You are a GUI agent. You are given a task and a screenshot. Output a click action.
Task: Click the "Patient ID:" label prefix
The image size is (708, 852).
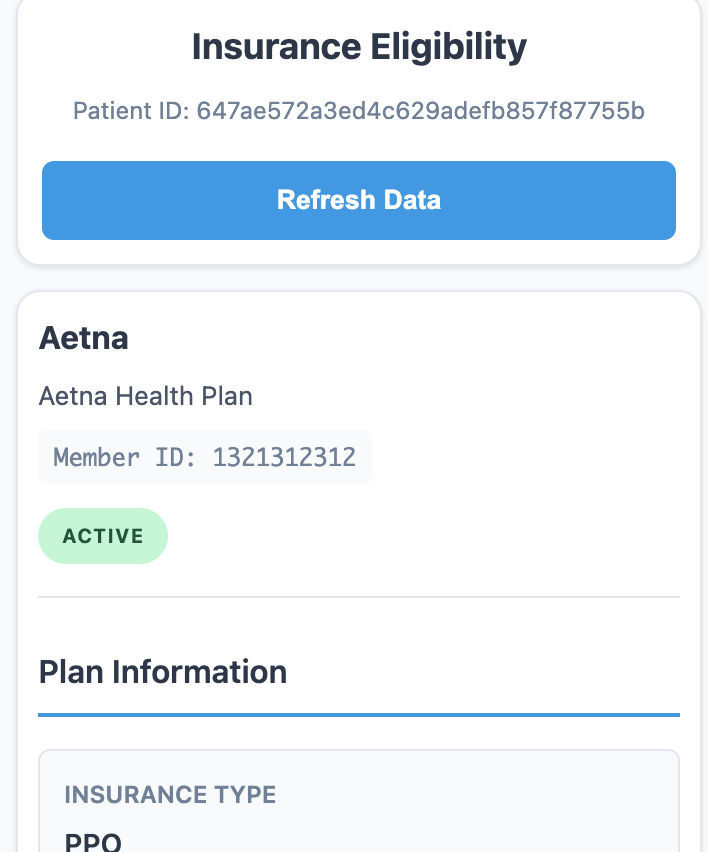pos(130,111)
